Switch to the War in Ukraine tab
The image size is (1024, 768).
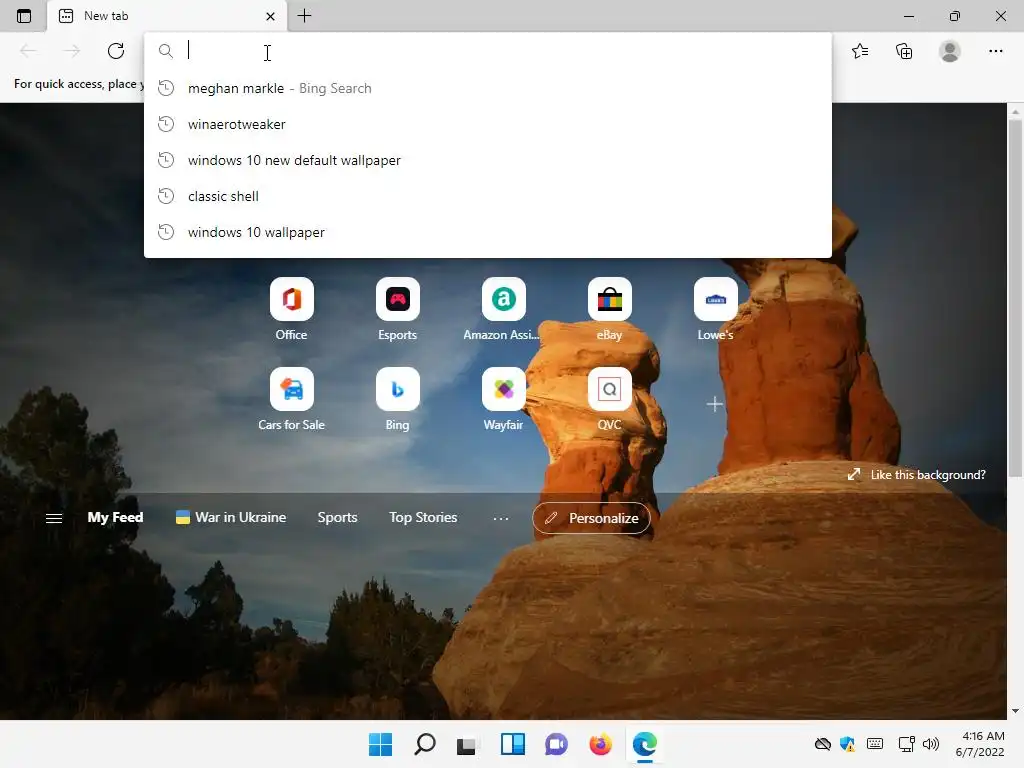coord(231,517)
